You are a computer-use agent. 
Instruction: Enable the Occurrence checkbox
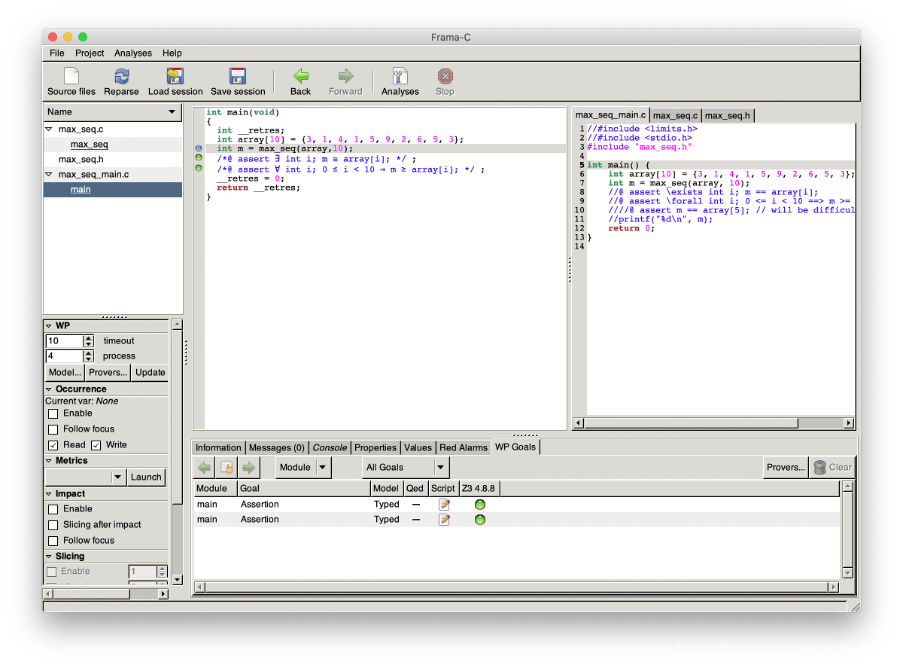click(x=53, y=414)
